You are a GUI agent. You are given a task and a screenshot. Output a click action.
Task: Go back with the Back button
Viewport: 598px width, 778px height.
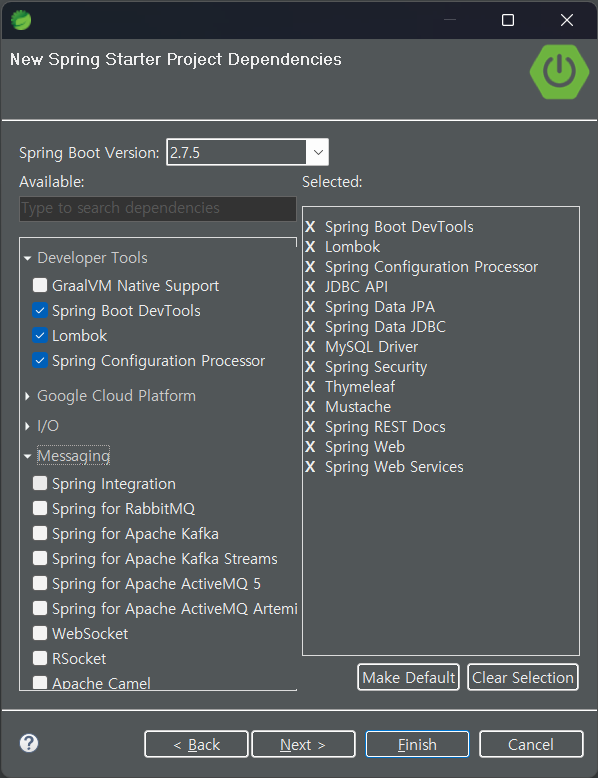pyautogui.click(x=196, y=744)
